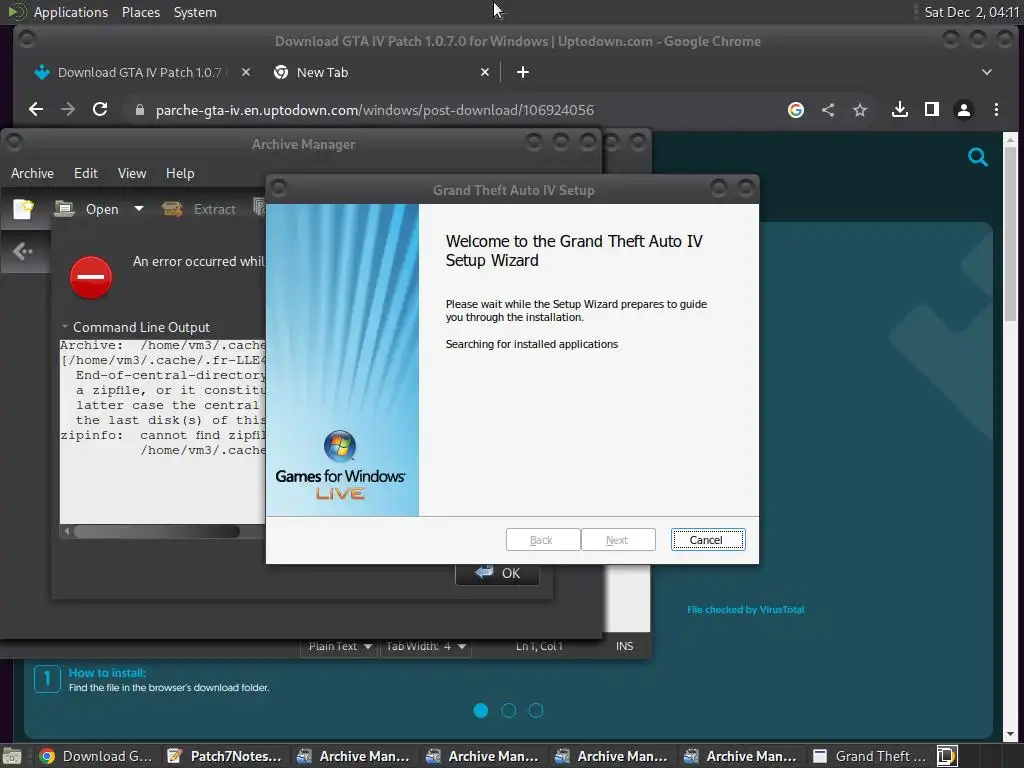Open a new Chrome tab with plus
1024x768 pixels.
point(523,72)
